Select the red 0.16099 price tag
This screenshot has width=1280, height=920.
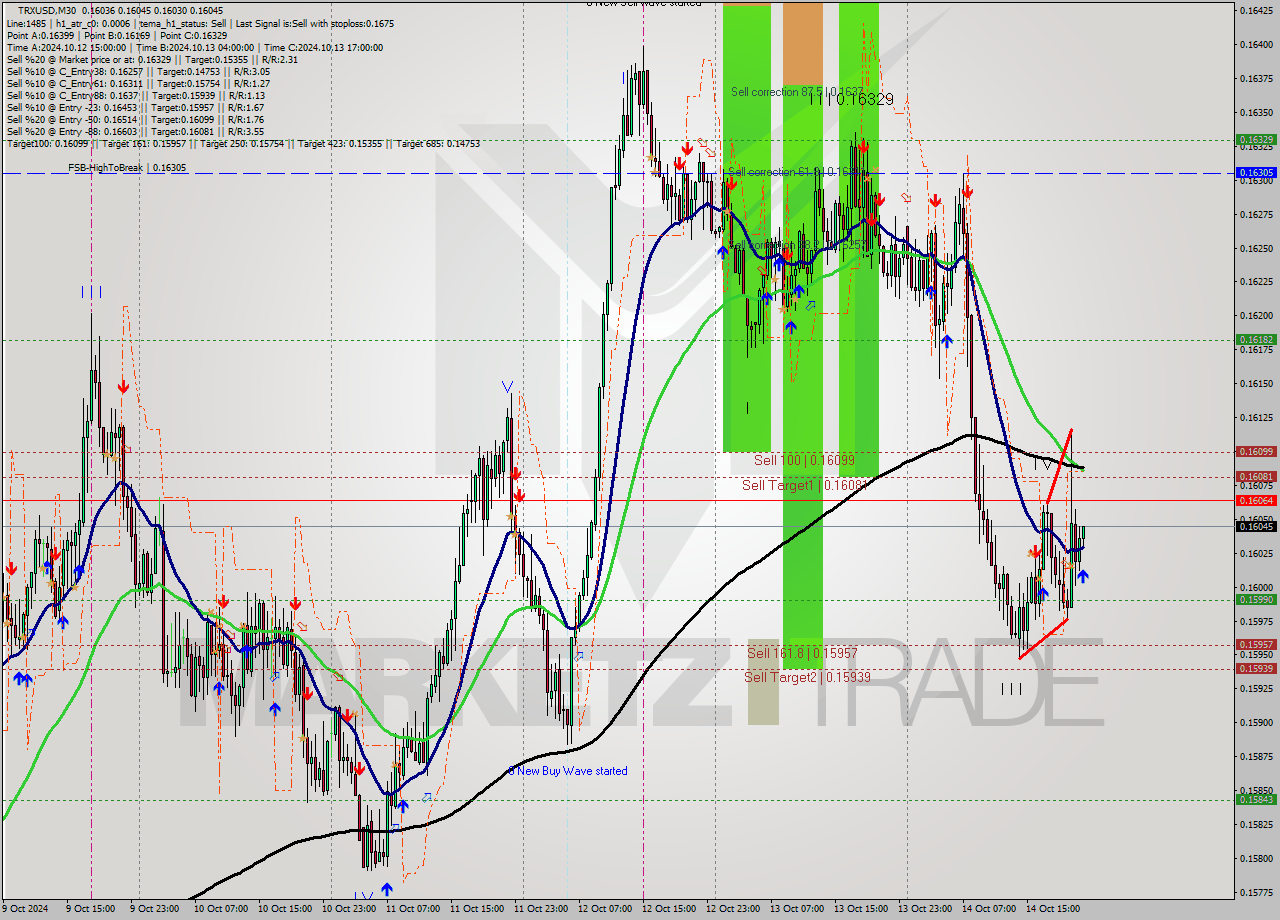coord(1256,452)
